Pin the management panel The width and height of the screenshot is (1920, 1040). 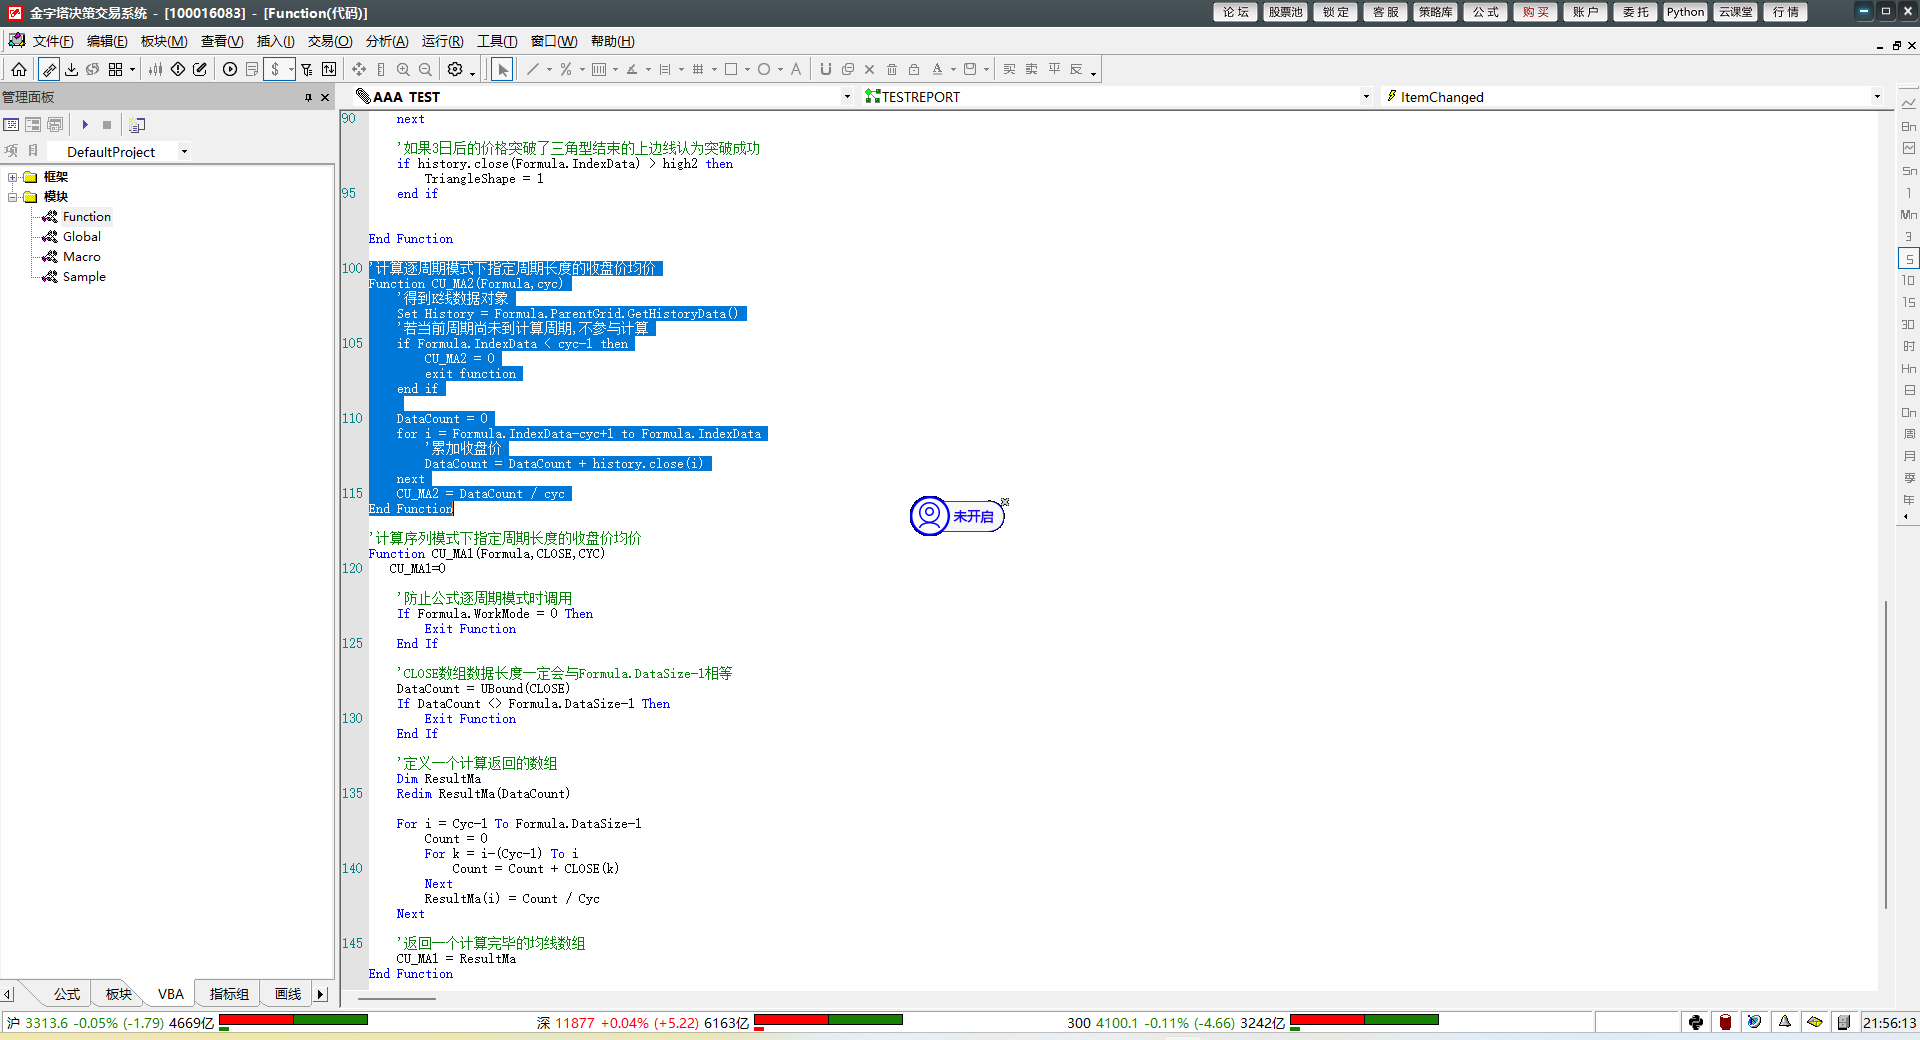click(308, 97)
